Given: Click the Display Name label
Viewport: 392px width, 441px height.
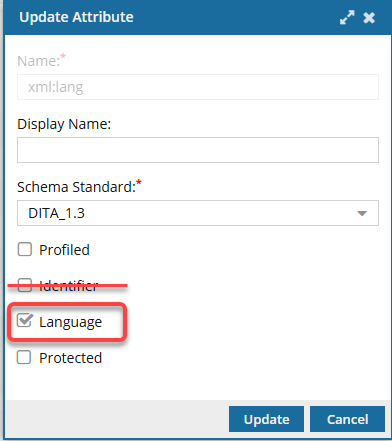Looking at the screenshot, I should click(64, 124).
